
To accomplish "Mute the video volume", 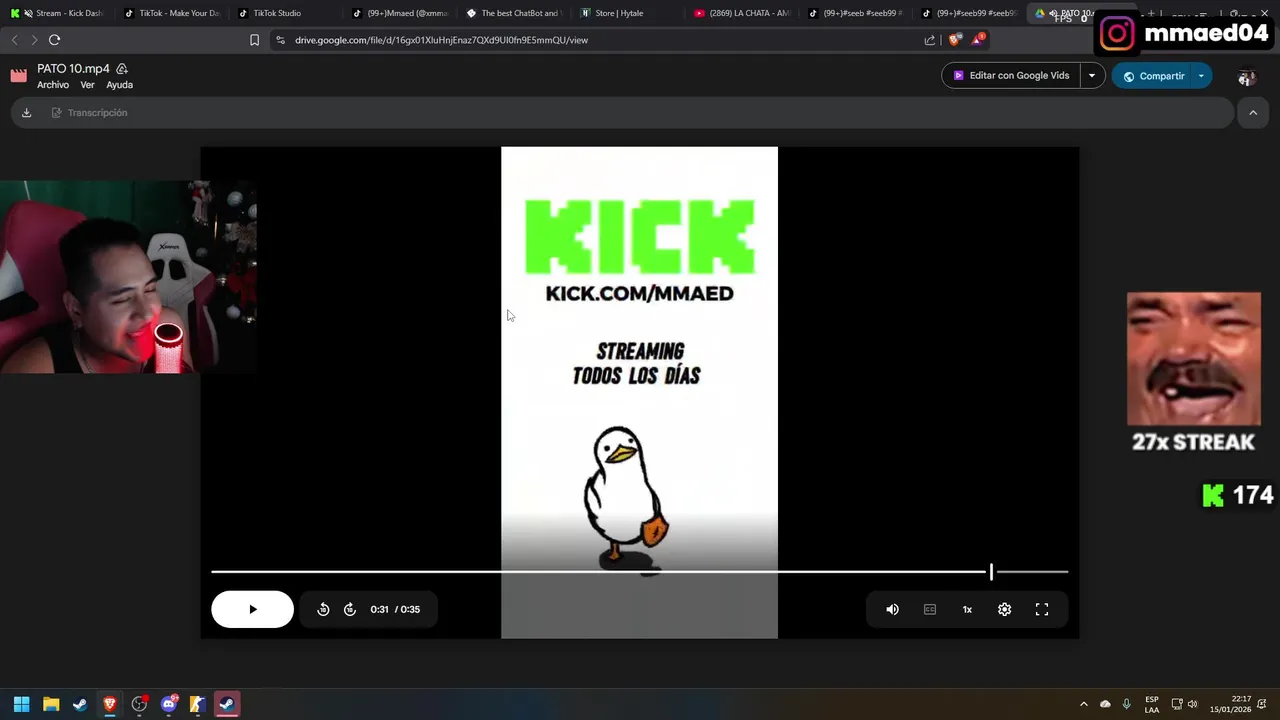I will pos(892,609).
